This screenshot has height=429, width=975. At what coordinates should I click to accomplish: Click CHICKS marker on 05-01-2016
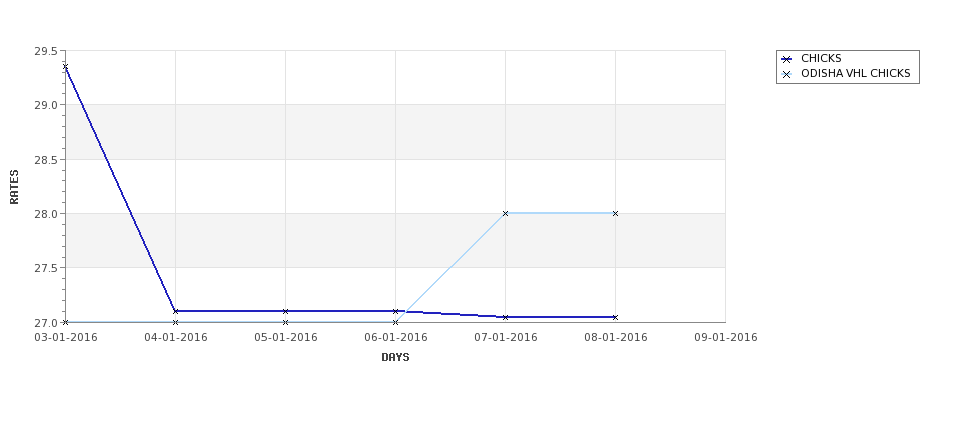point(285,311)
